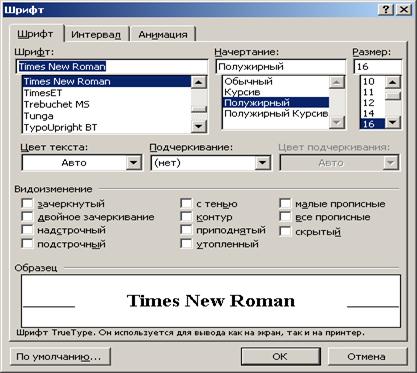Close the Шрифт dialog window
This screenshot has height=373, width=417.
coord(403,10)
